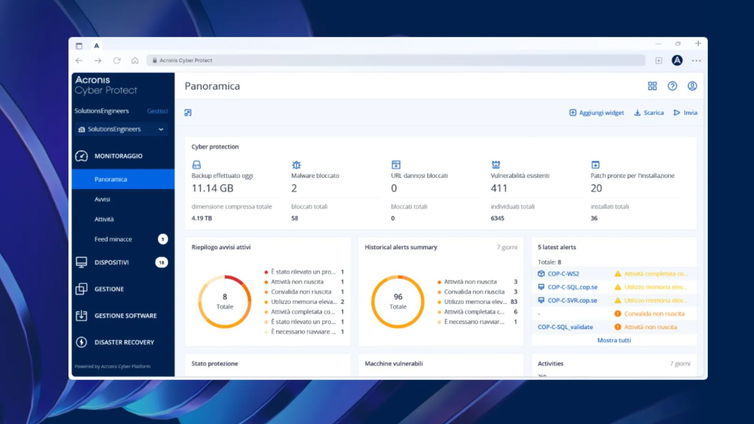754x424 pixels.
Task: Click the Backup effettuato oggi drive icon
Action: 196,165
